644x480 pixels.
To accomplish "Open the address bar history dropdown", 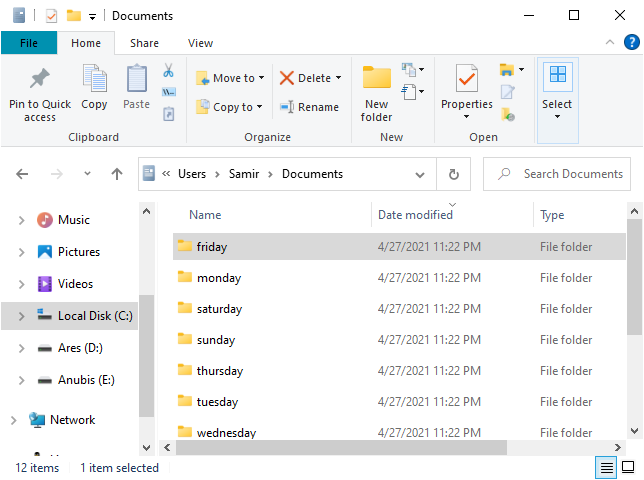I will tap(420, 175).
